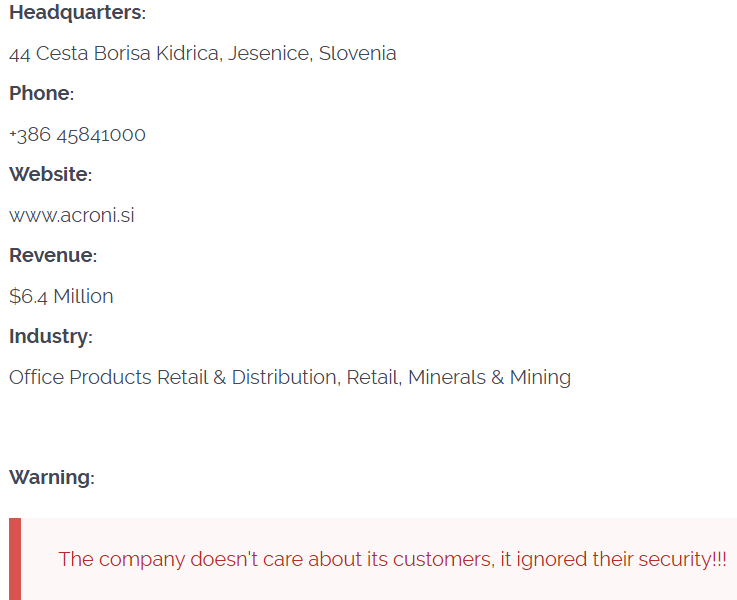This screenshot has width=737, height=600.
Task: Click the red vertical bar of the warning box
Action: tap(15, 559)
